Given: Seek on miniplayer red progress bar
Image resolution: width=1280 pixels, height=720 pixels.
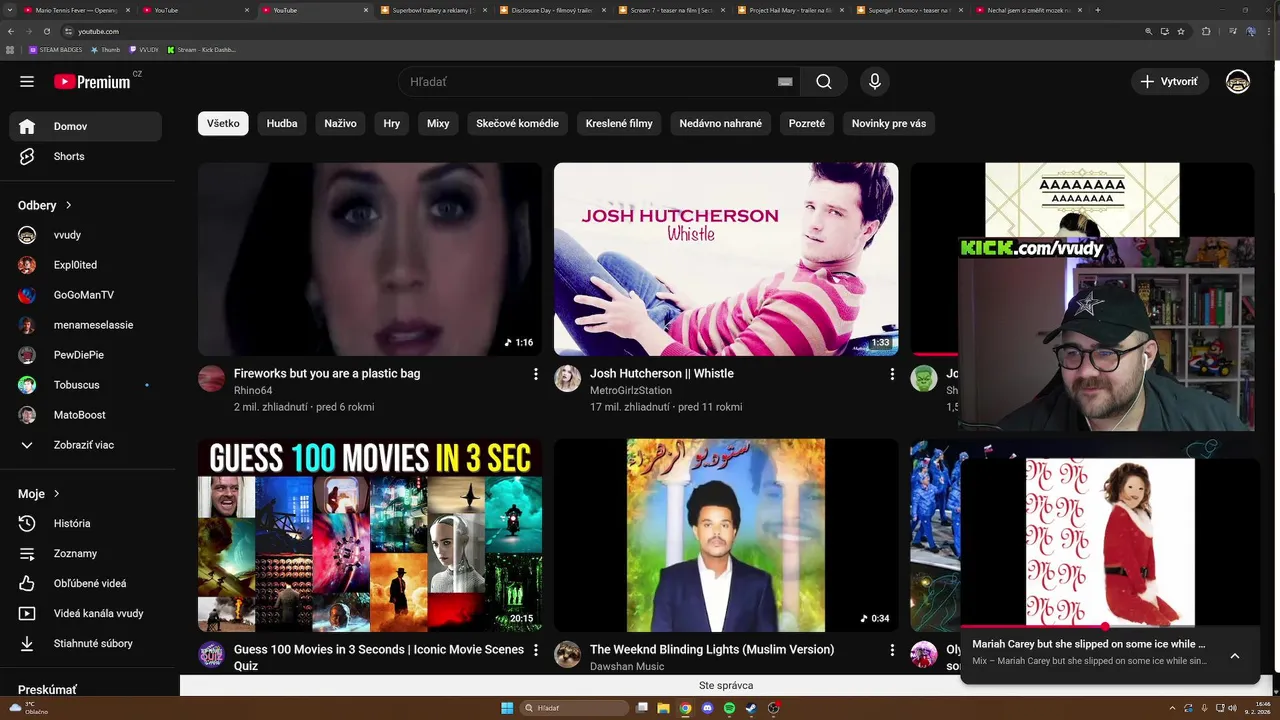Looking at the screenshot, I should (x=1110, y=627).
